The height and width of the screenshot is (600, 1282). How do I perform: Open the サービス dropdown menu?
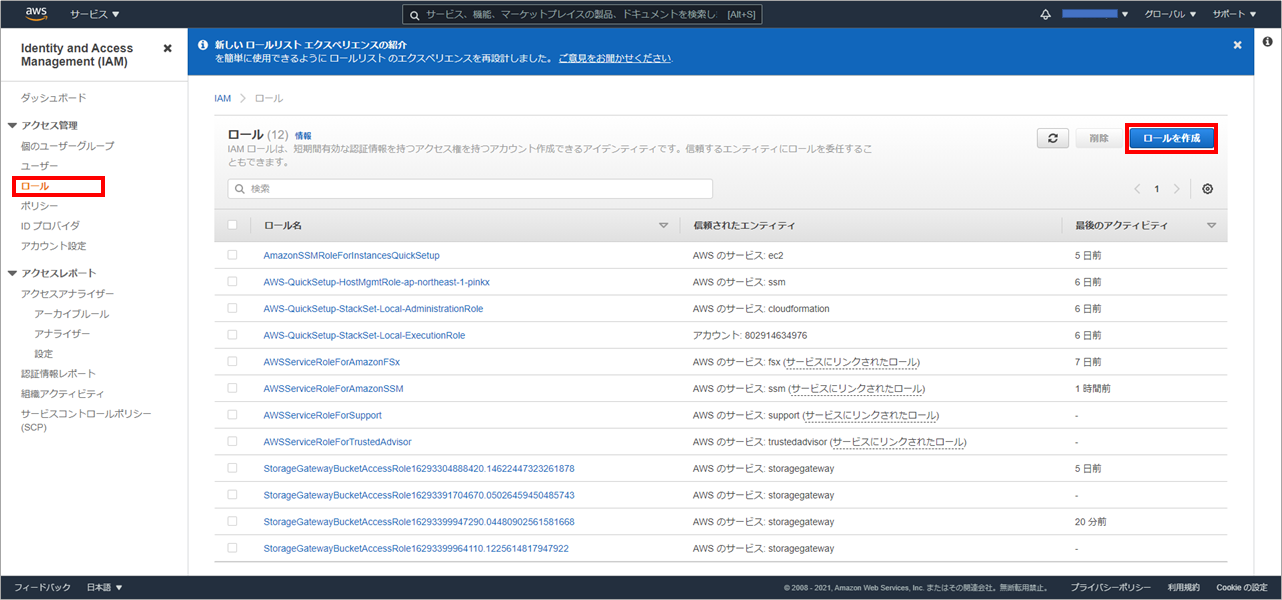coord(95,14)
